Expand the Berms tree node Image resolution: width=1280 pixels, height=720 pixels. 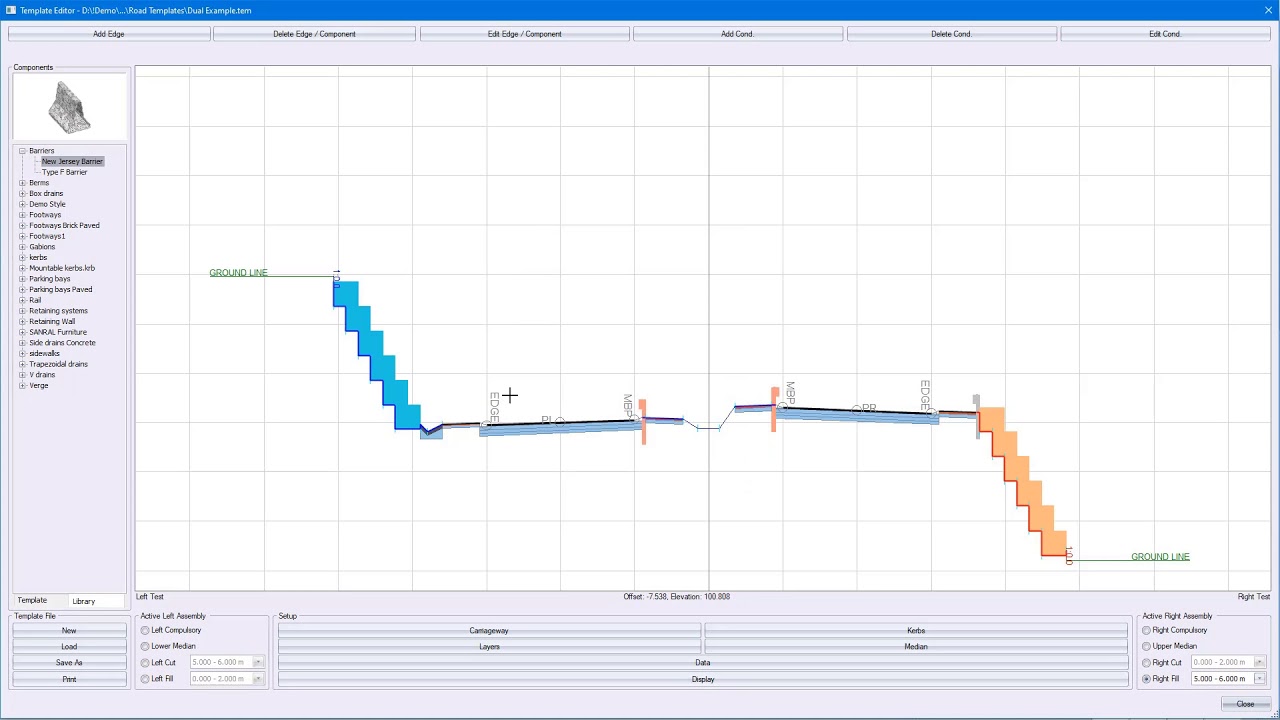pyautogui.click(x=22, y=183)
